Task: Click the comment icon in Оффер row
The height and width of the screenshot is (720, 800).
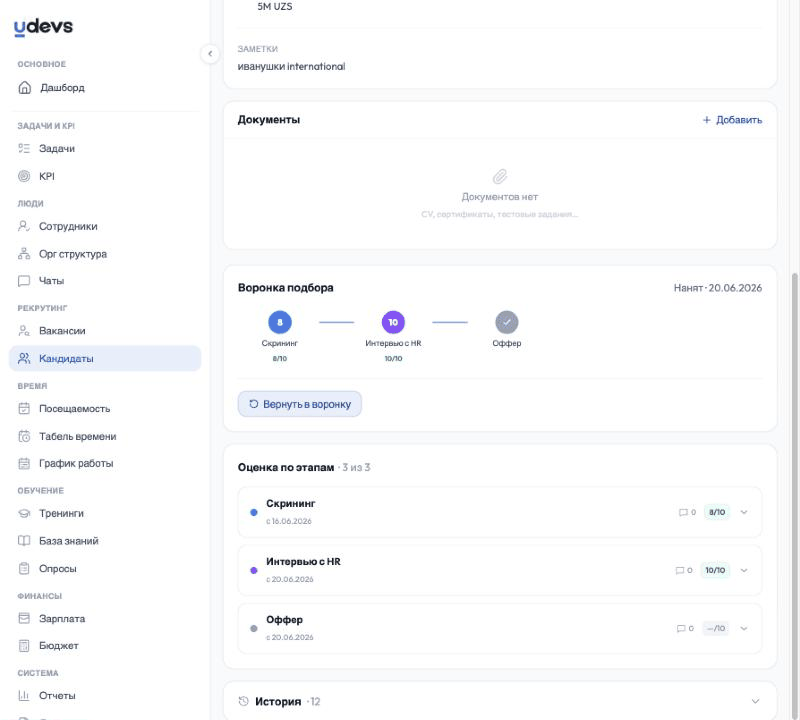Action: [681, 629]
